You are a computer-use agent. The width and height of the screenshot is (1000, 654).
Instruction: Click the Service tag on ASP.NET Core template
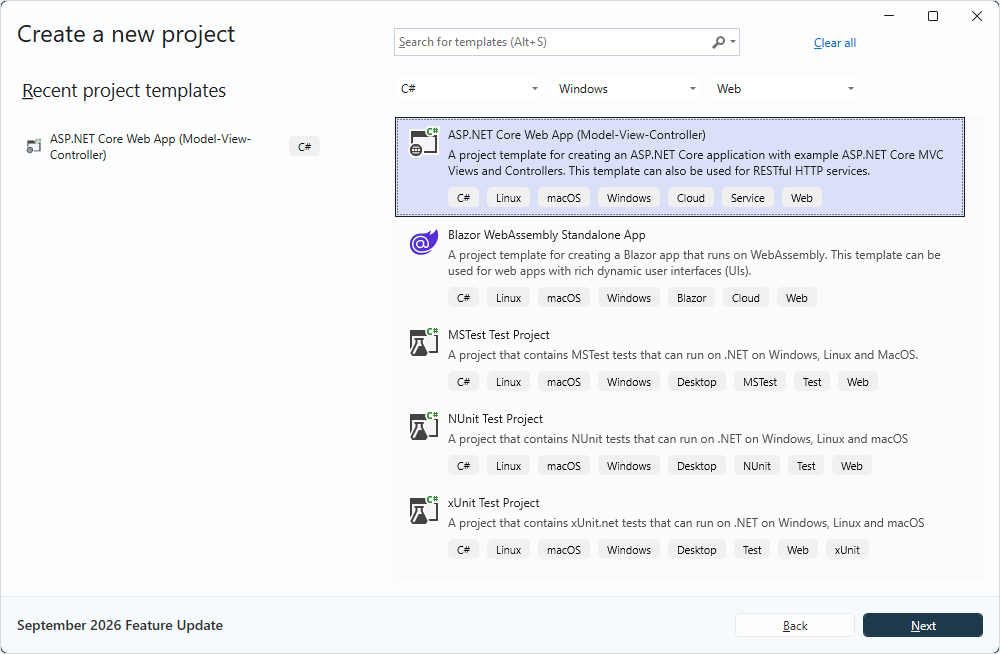747,198
